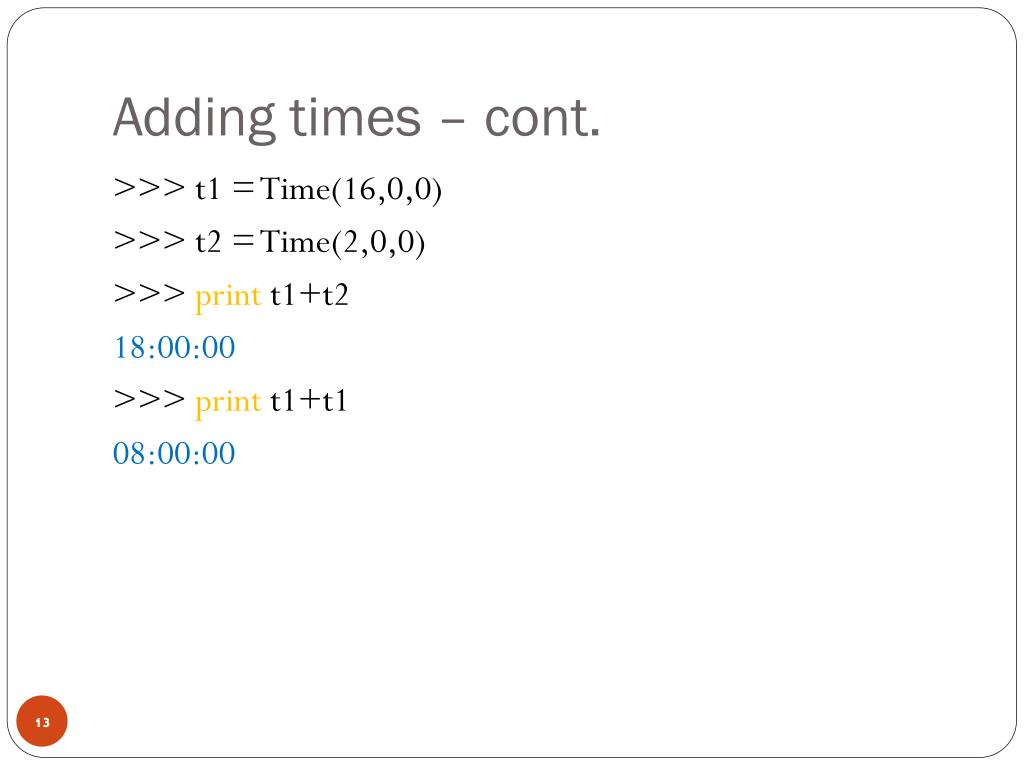This screenshot has height=768, width=1024.
Task: Click the 't1+t1' expression
Action: pos(308,400)
